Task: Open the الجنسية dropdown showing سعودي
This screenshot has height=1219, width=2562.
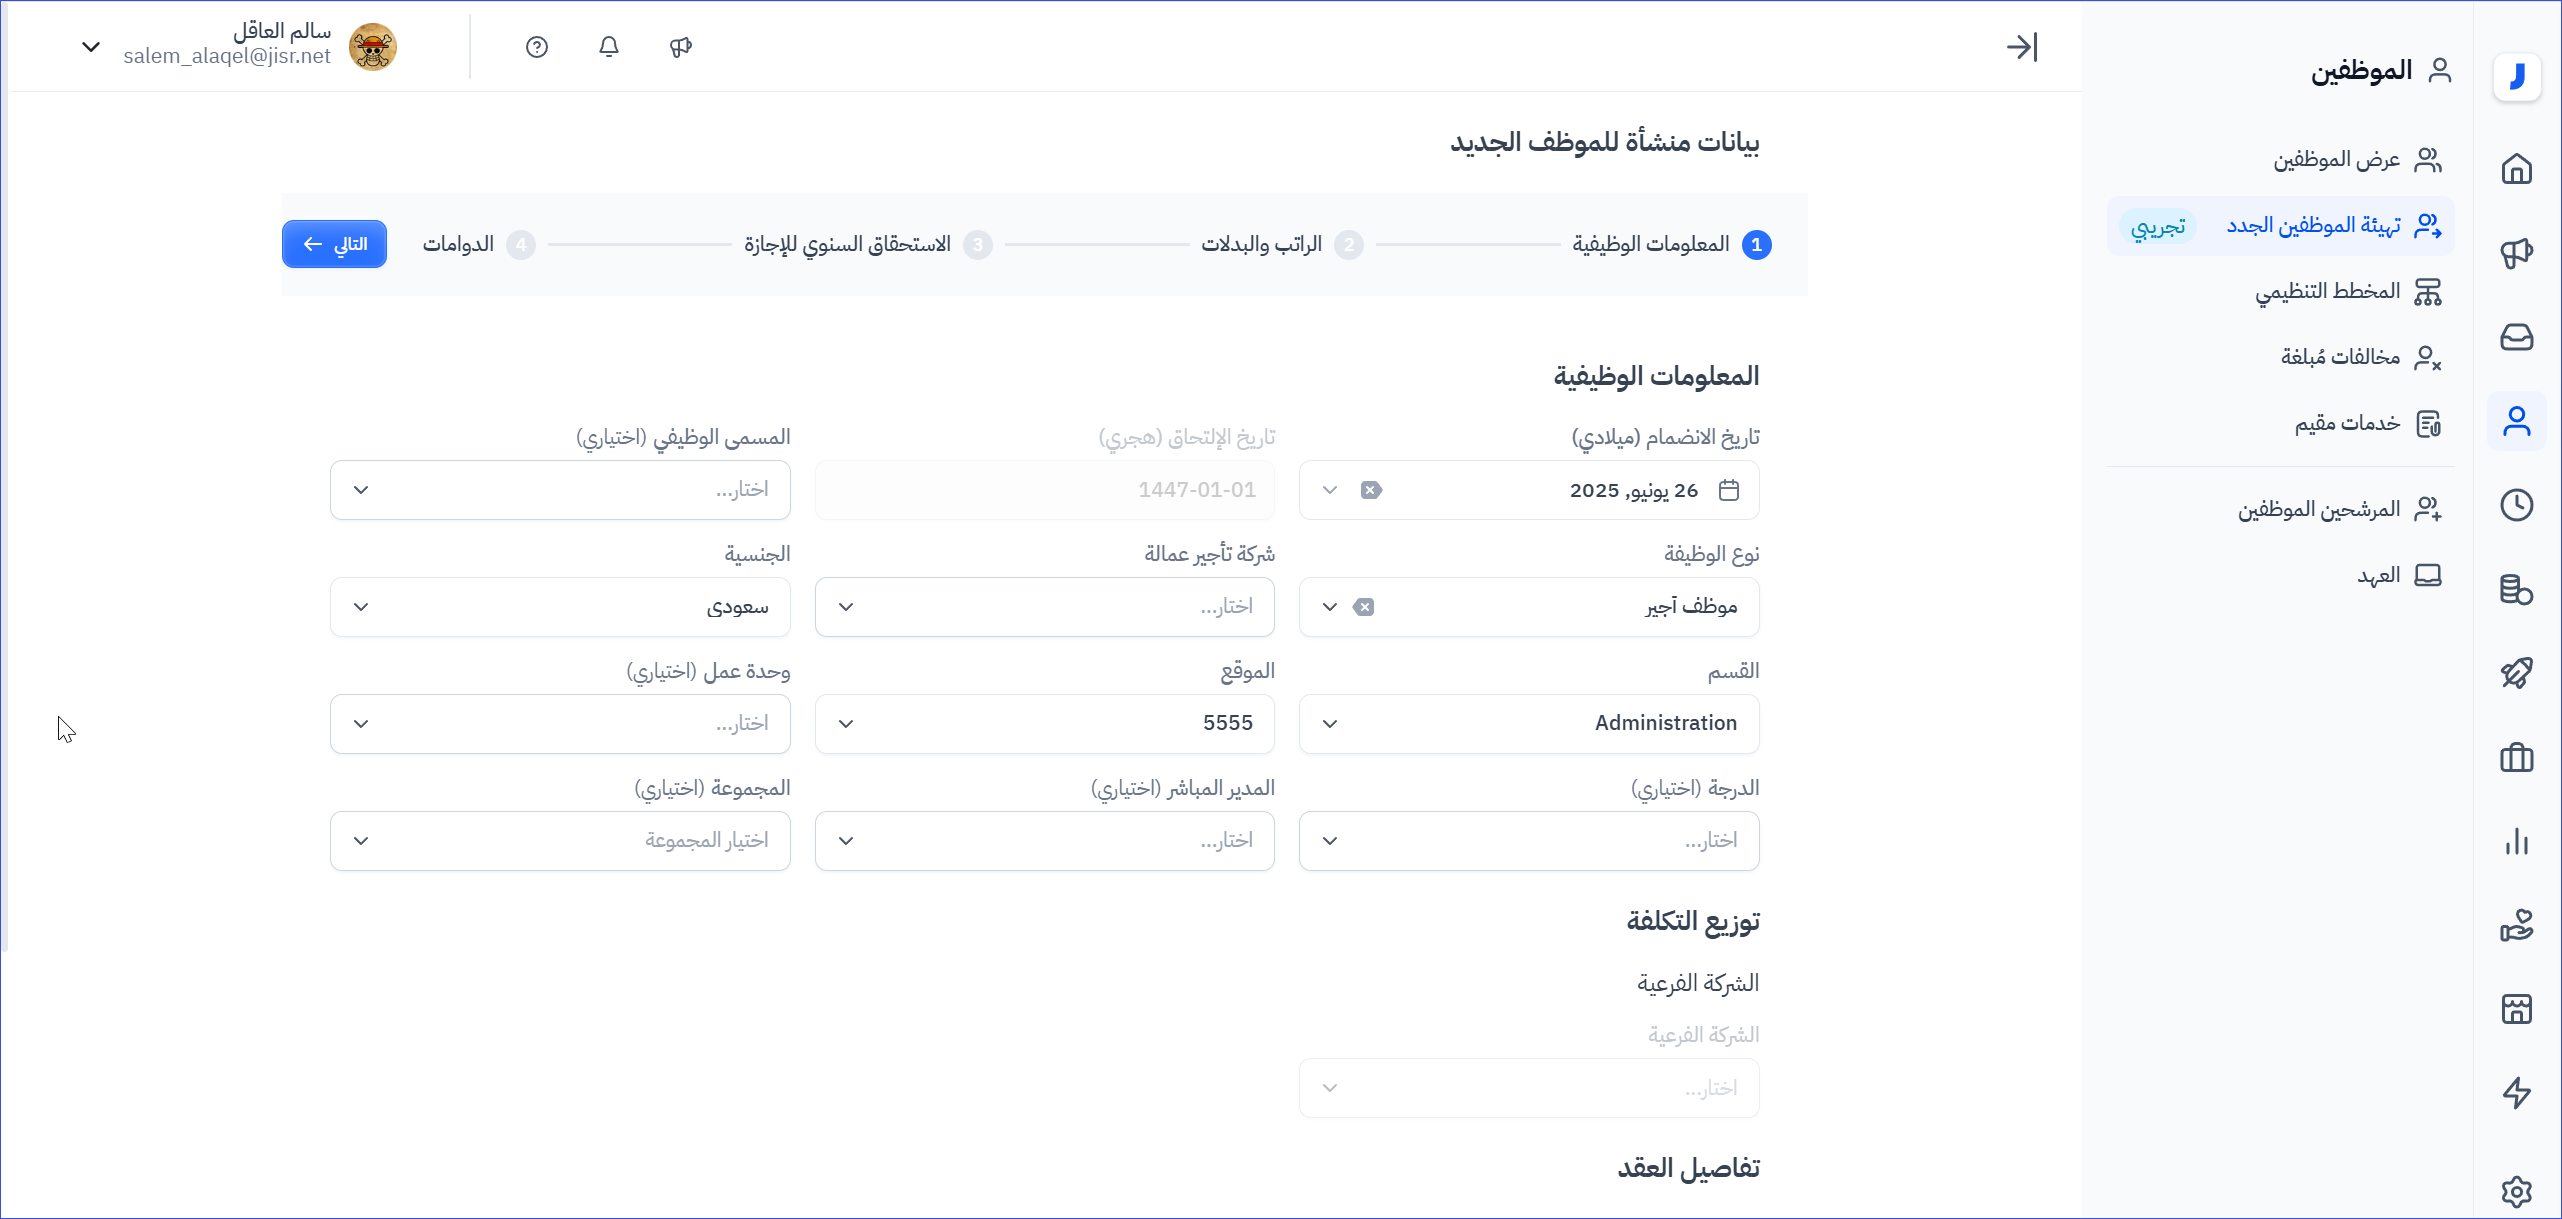Action: [x=560, y=607]
